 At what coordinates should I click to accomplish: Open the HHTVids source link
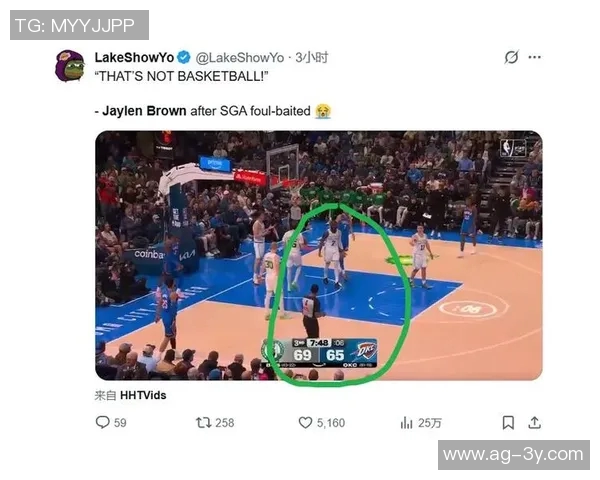coord(143,395)
